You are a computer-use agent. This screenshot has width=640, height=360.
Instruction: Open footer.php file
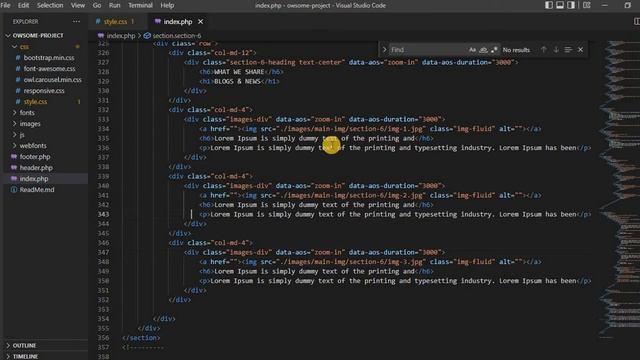click(35, 157)
